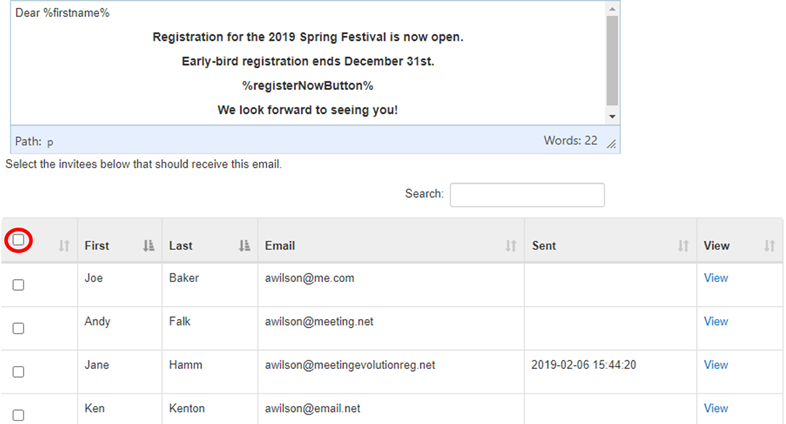Click the checkbox column sort arrows
The height and width of the screenshot is (424, 786).
coord(64,246)
